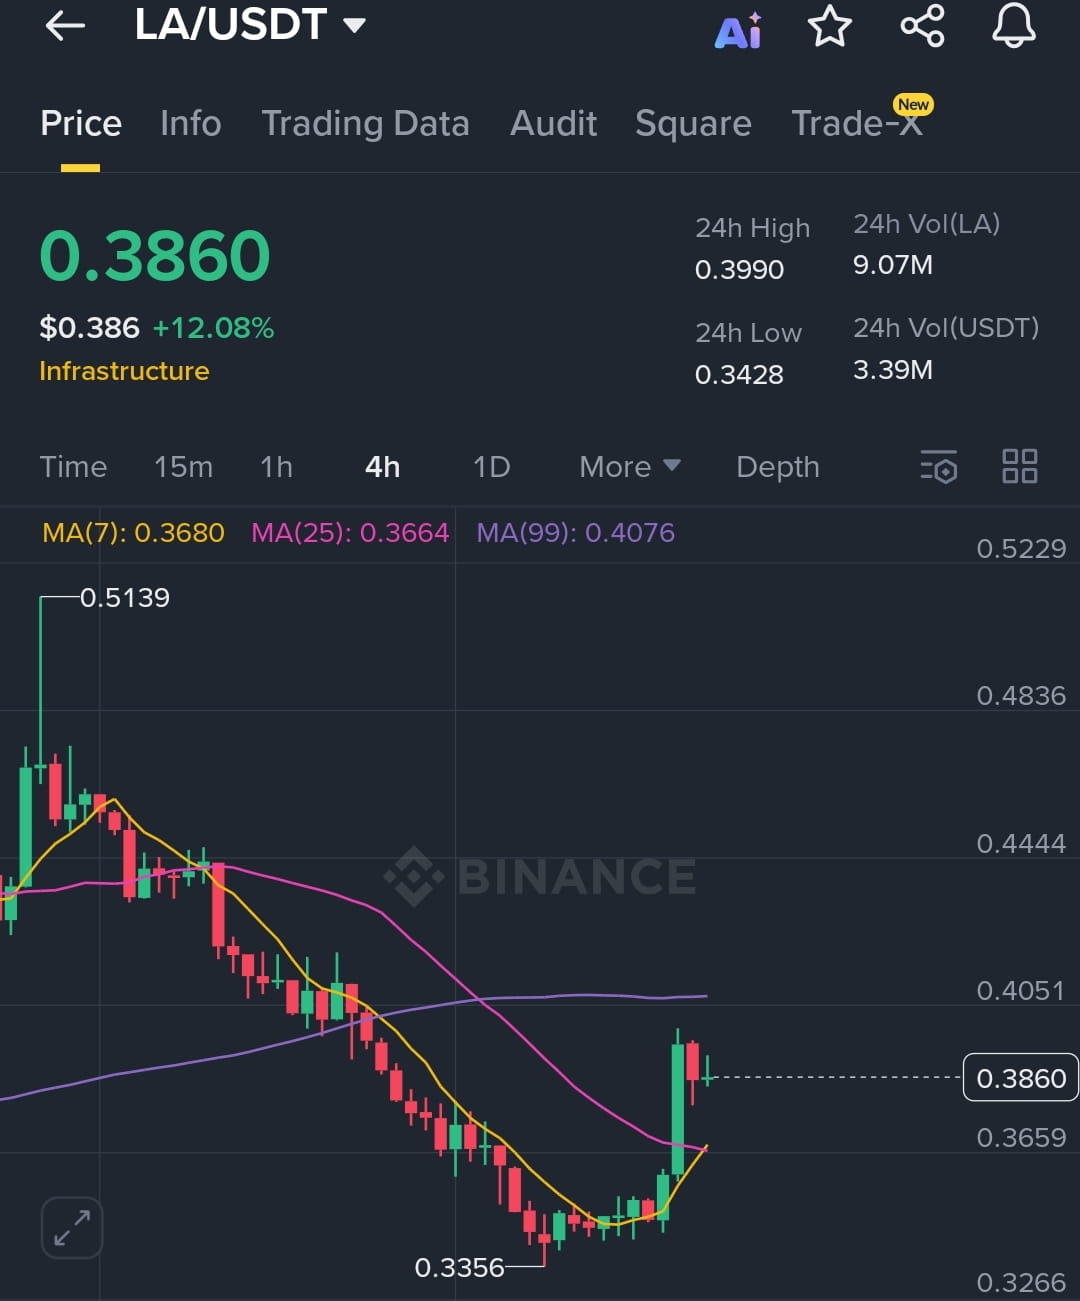This screenshot has height=1301, width=1080.
Task: Open the AI analysis icon
Action: click(738, 31)
